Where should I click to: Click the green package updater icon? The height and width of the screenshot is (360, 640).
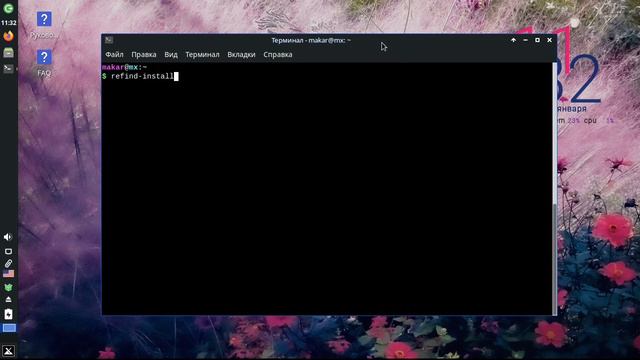pos(8,287)
